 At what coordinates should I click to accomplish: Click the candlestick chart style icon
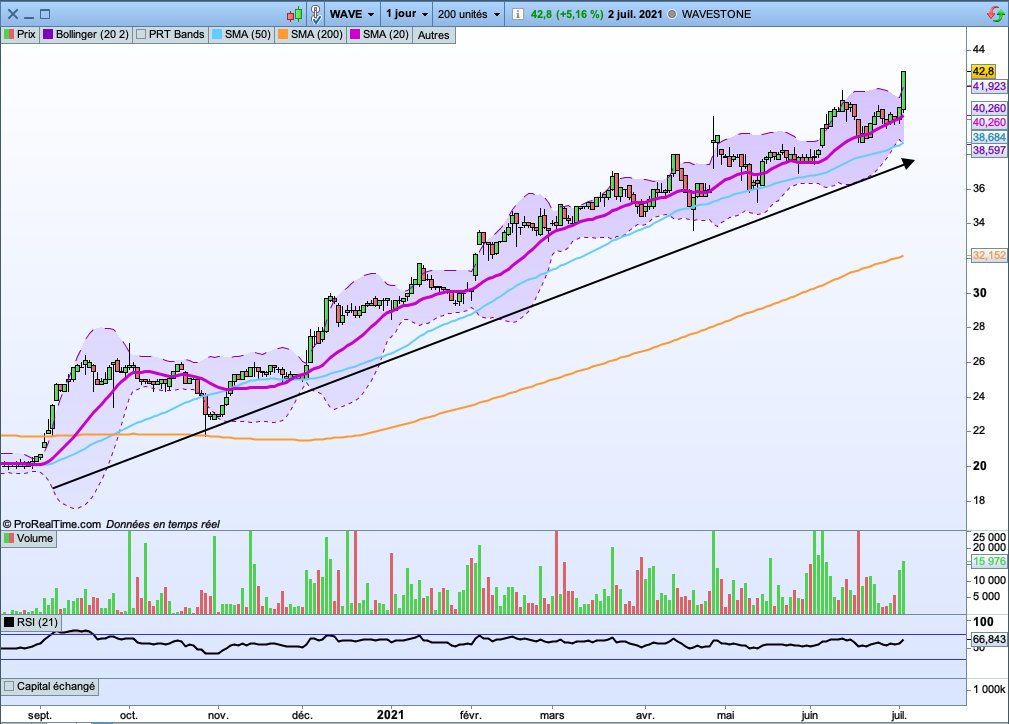coord(293,14)
